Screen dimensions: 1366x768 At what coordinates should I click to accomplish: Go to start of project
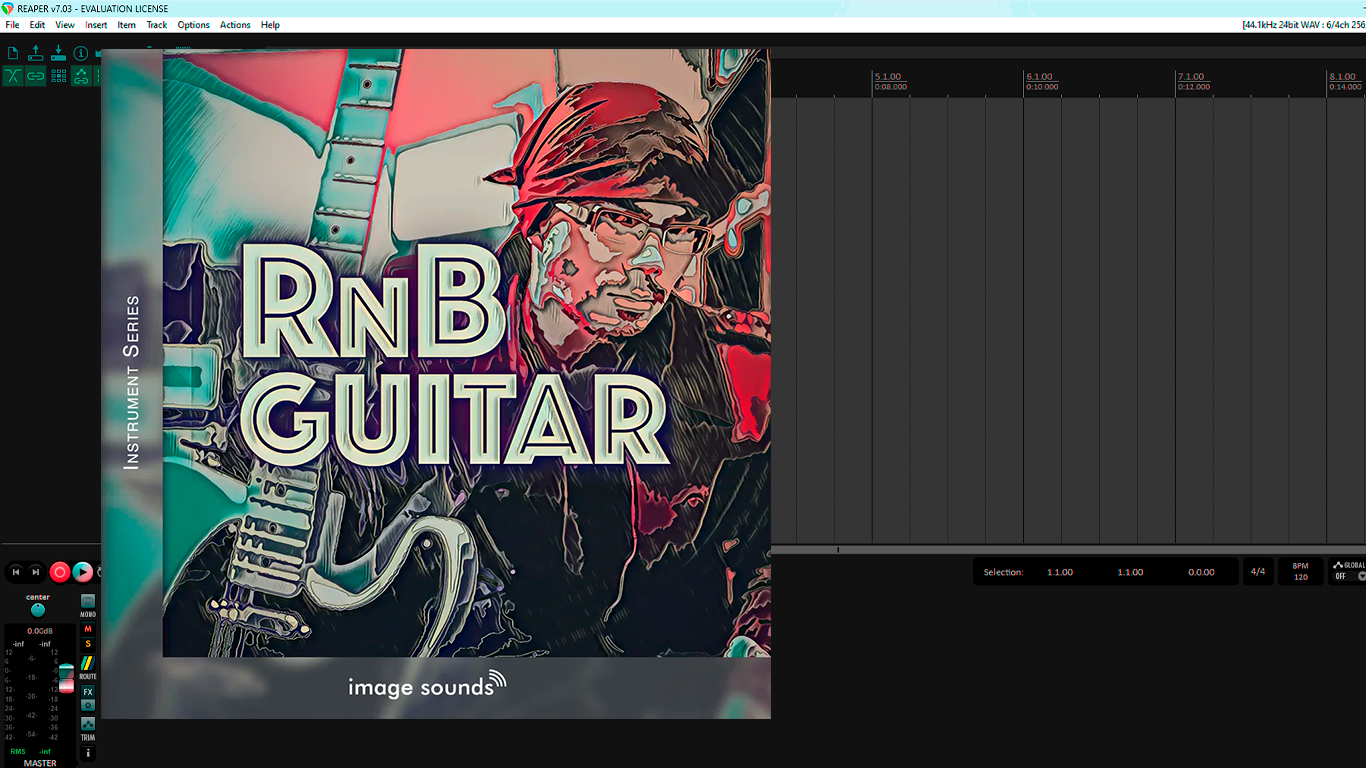[16, 572]
